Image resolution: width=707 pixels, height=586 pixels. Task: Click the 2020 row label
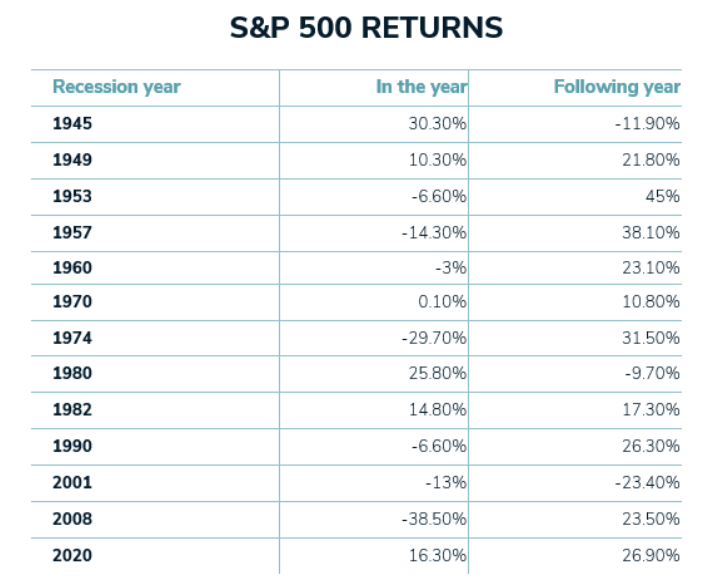[x=72, y=555]
